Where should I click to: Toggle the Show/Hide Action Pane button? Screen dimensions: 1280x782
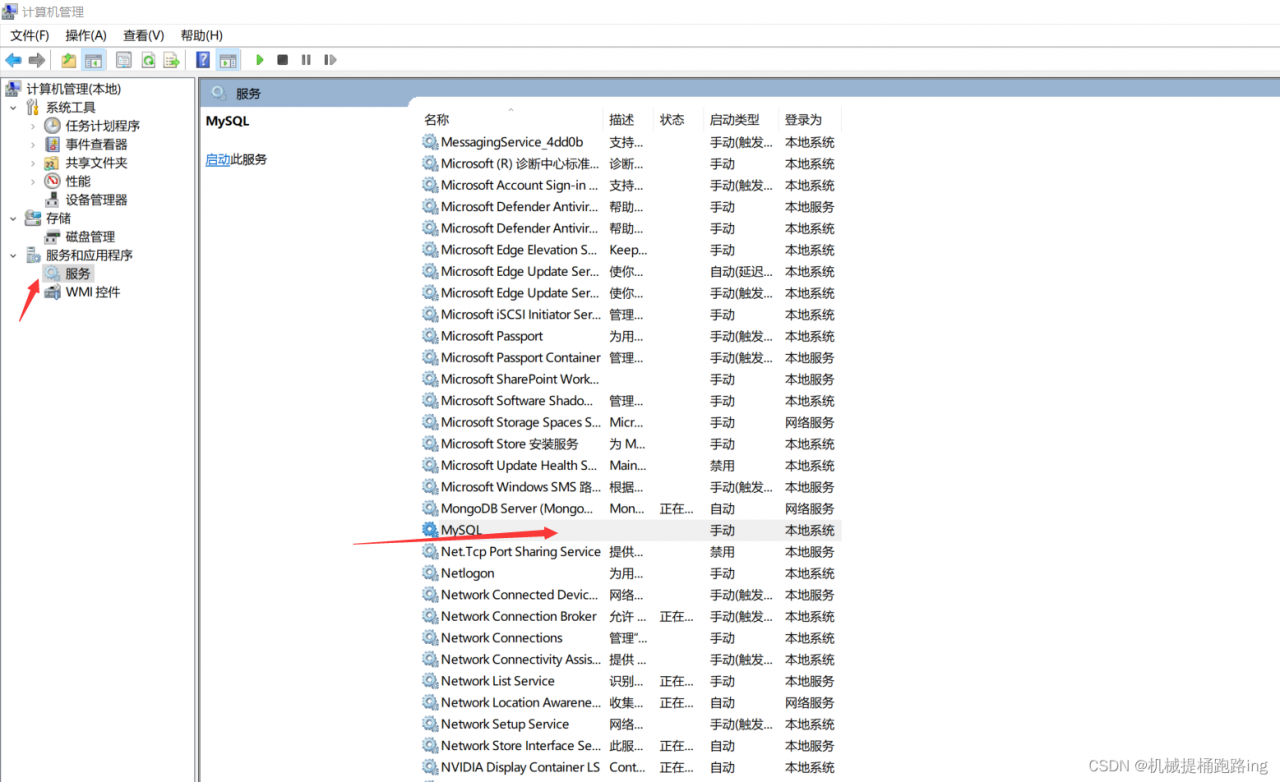point(228,60)
